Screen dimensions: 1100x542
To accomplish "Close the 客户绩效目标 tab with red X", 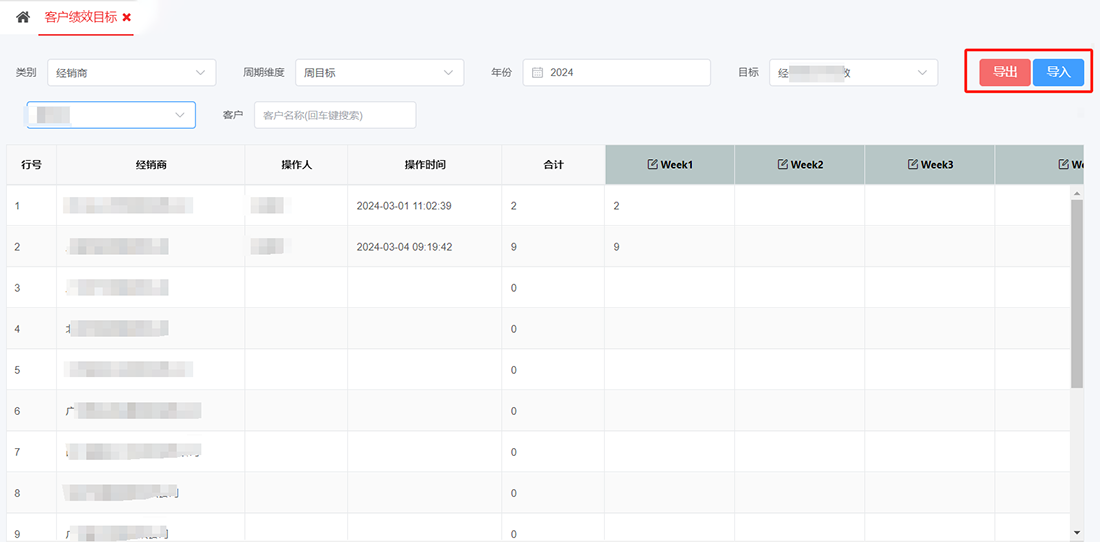I will coord(127,18).
